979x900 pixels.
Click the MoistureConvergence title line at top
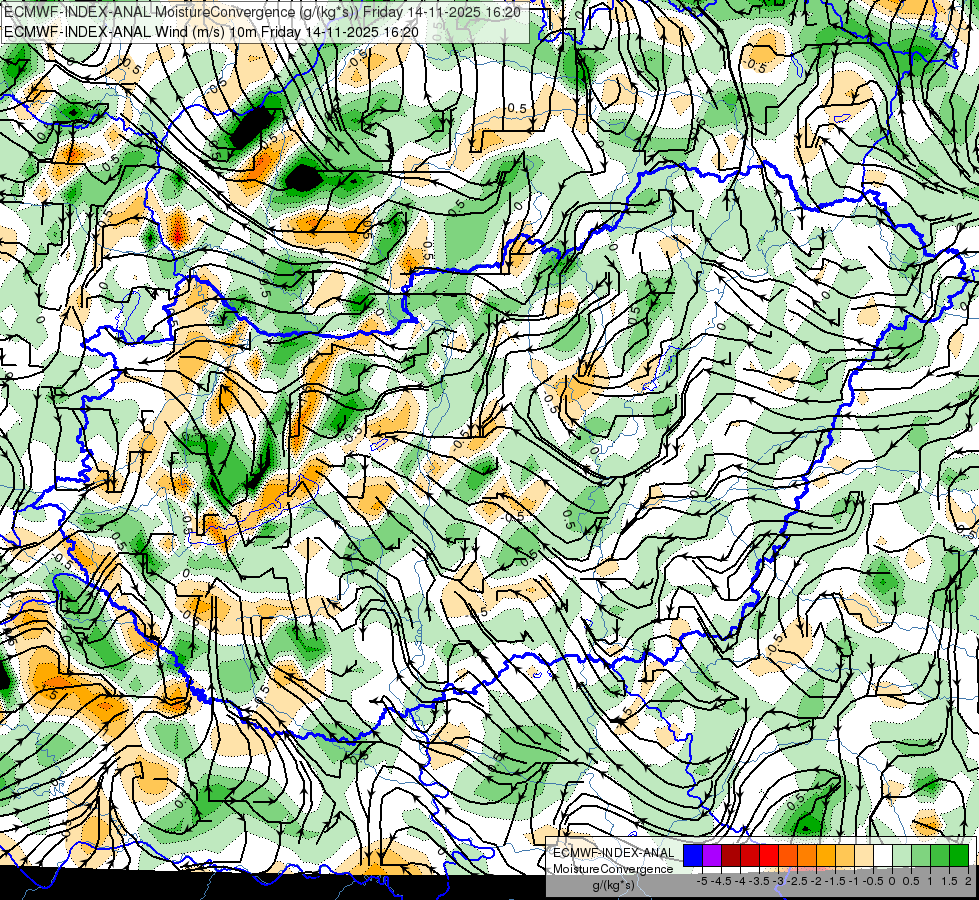coord(263,12)
